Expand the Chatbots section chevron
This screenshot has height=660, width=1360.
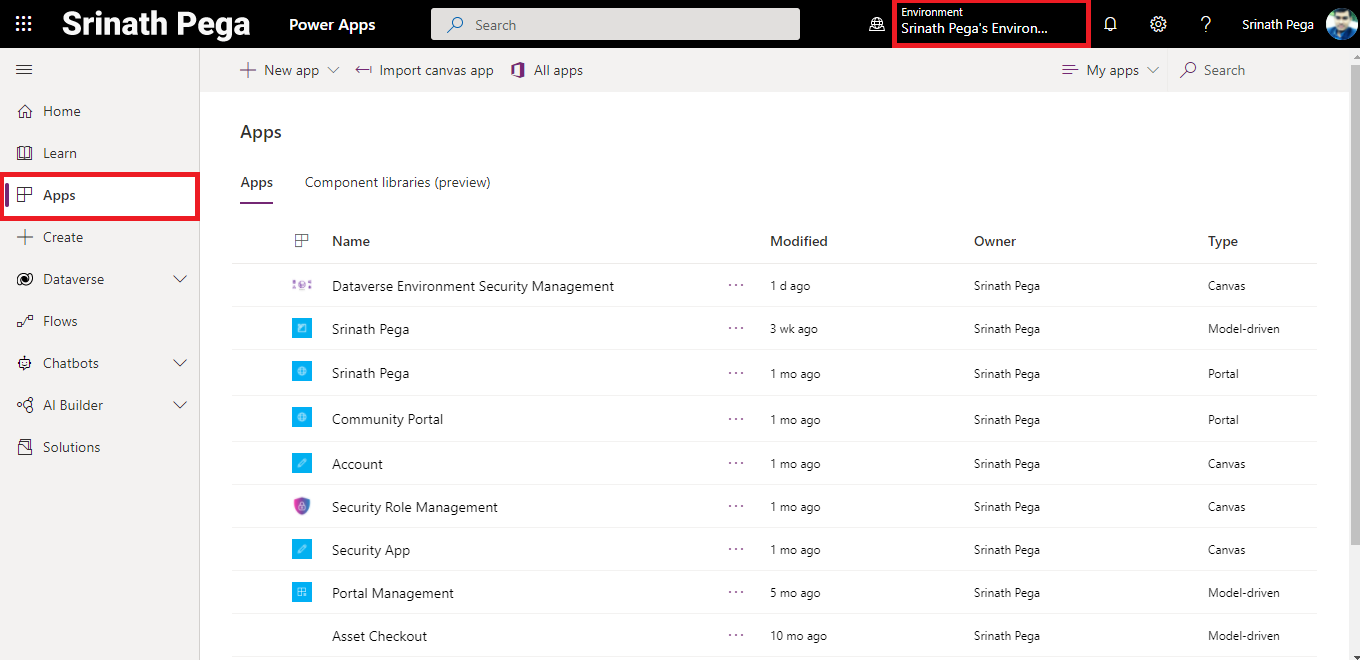pos(180,363)
